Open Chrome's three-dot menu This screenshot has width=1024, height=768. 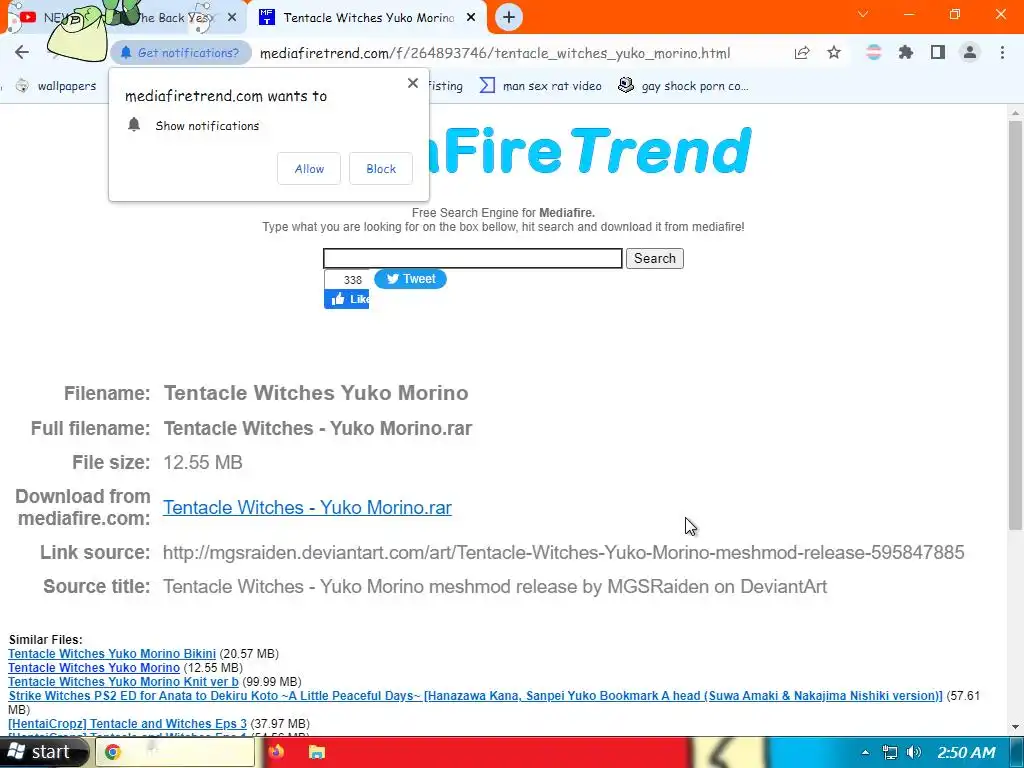(1002, 53)
